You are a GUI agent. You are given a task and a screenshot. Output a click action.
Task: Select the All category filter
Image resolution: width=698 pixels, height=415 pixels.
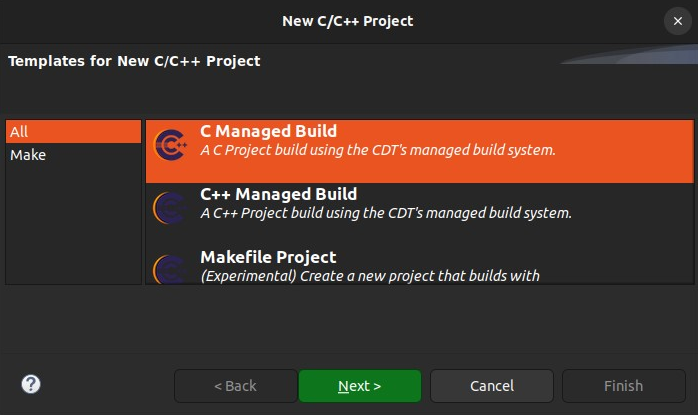click(73, 131)
